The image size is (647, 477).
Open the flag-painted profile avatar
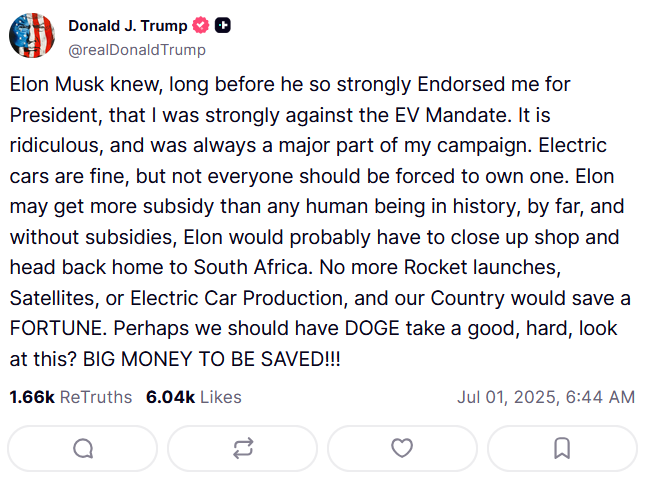[x=32, y=35]
